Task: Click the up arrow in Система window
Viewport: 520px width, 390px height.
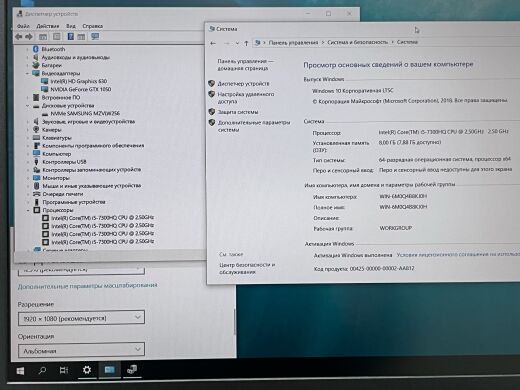Action: pyautogui.click(x=246, y=43)
